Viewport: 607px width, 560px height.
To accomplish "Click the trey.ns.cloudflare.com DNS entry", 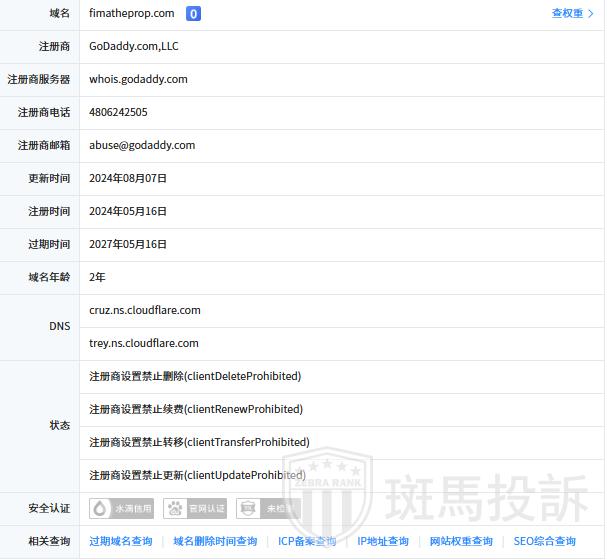I will 144,343.
